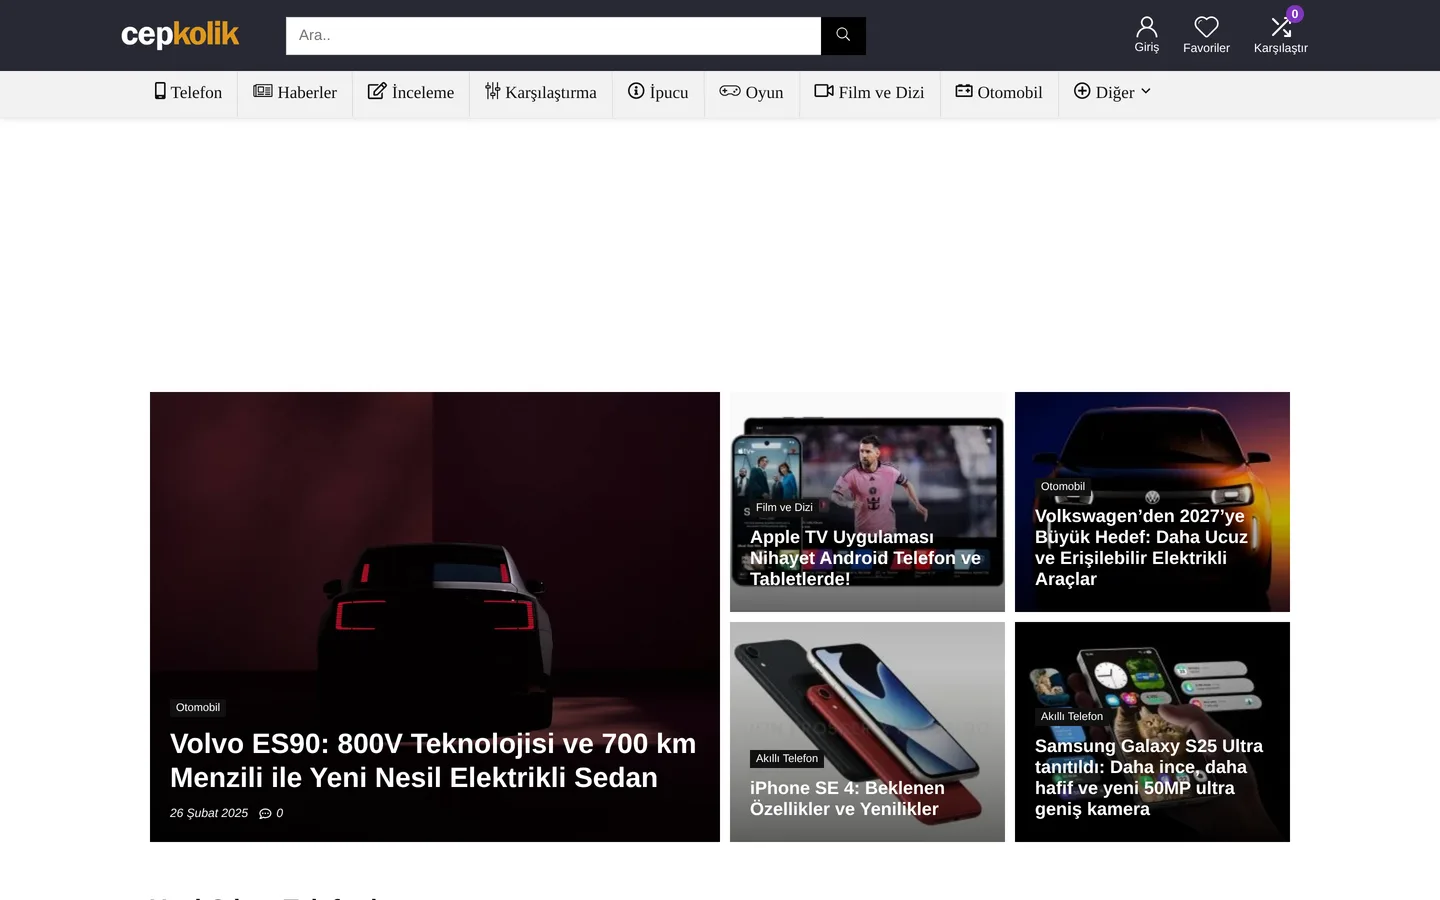
Task: Open the Favoriler heart icon
Action: pos(1206,27)
